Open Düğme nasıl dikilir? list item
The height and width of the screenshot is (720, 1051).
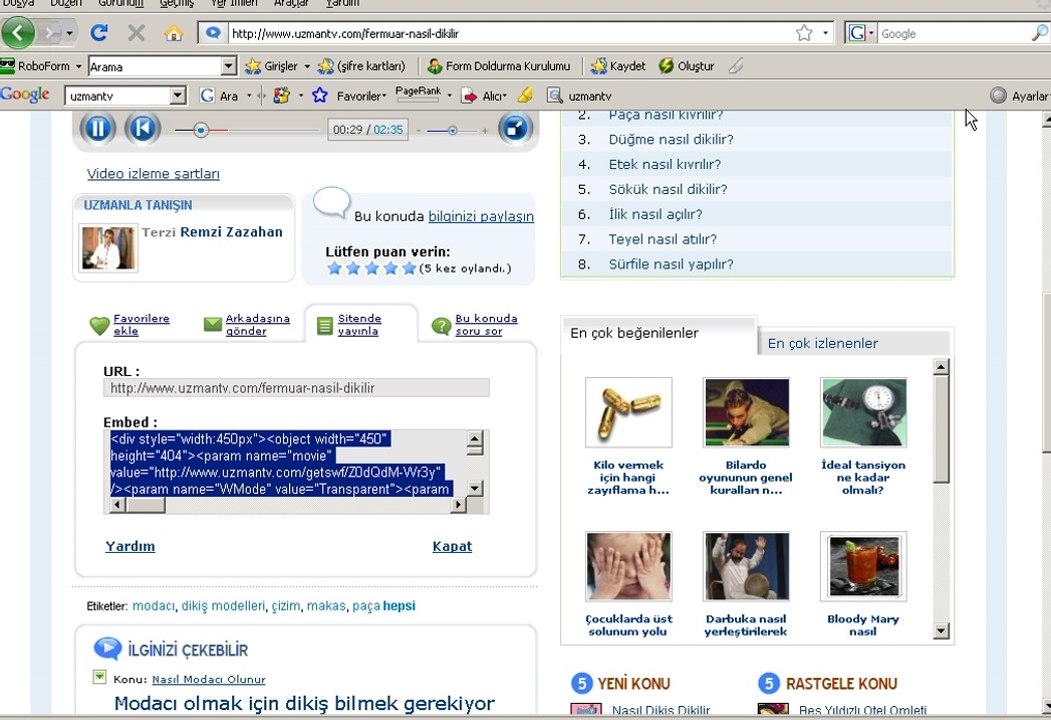(671, 139)
